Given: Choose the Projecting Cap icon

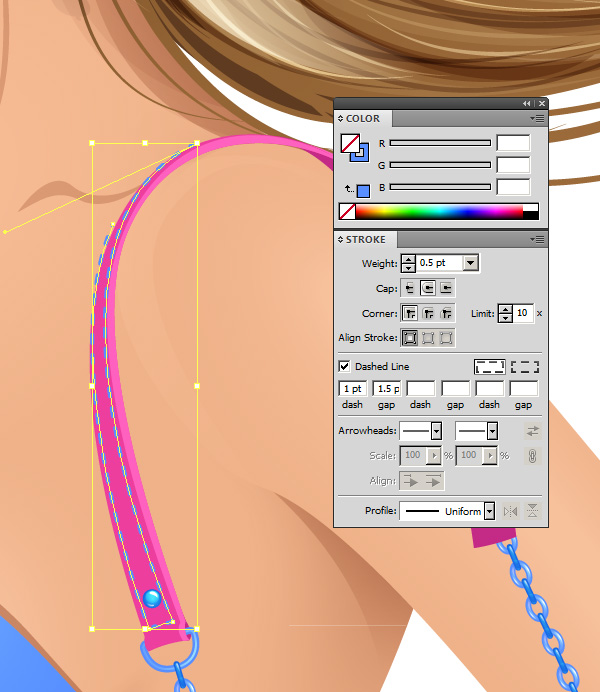Looking at the screenshot, I should [446, 288].
